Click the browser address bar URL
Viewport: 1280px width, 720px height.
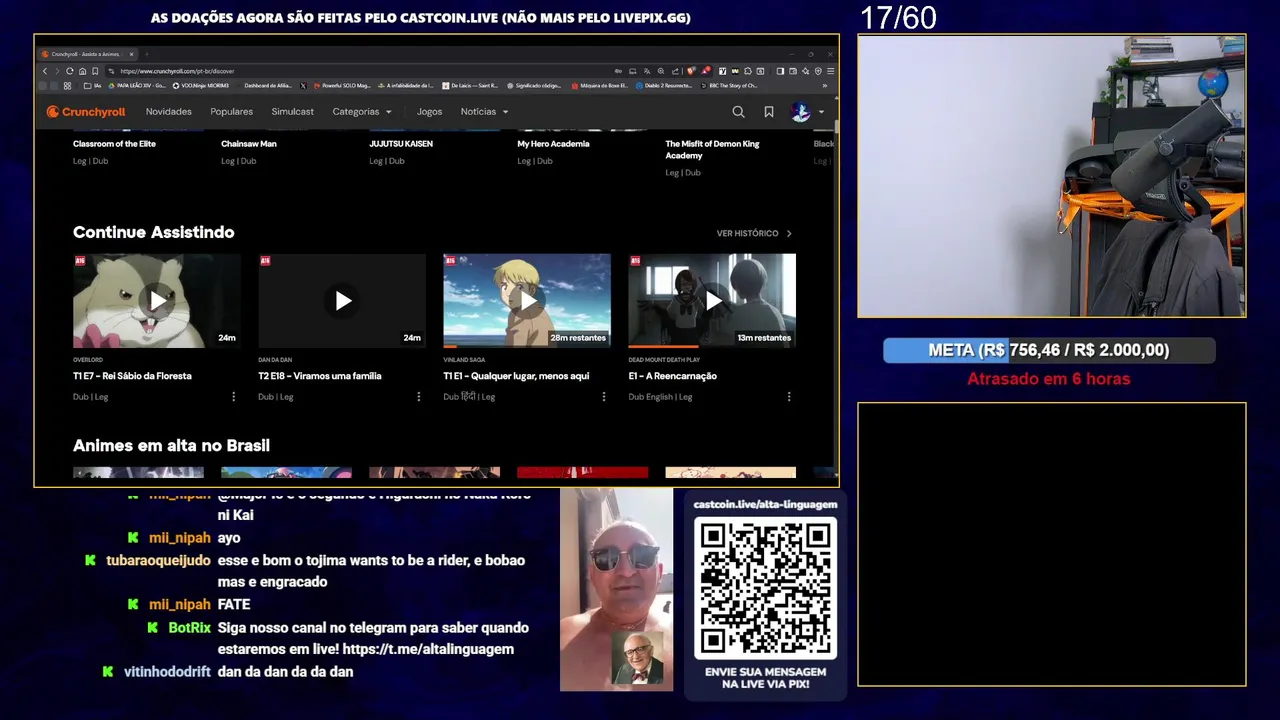[177, 71]
